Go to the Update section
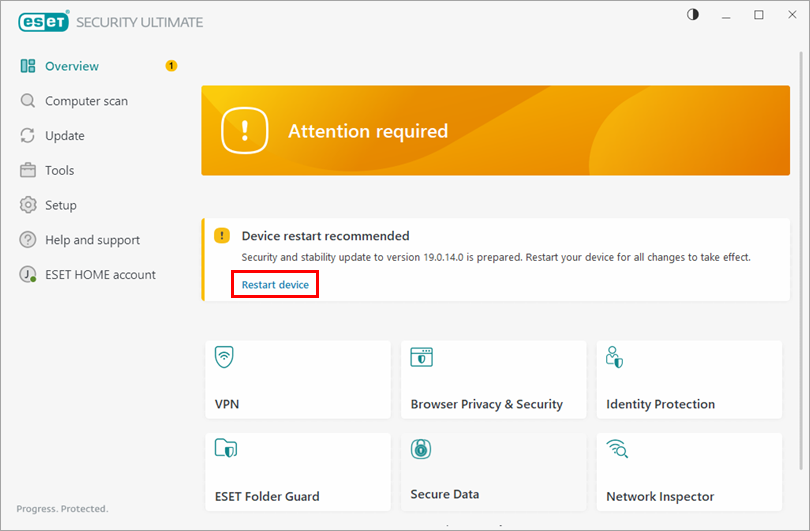This screenshot has width=810, height=531. pos(65,136)
